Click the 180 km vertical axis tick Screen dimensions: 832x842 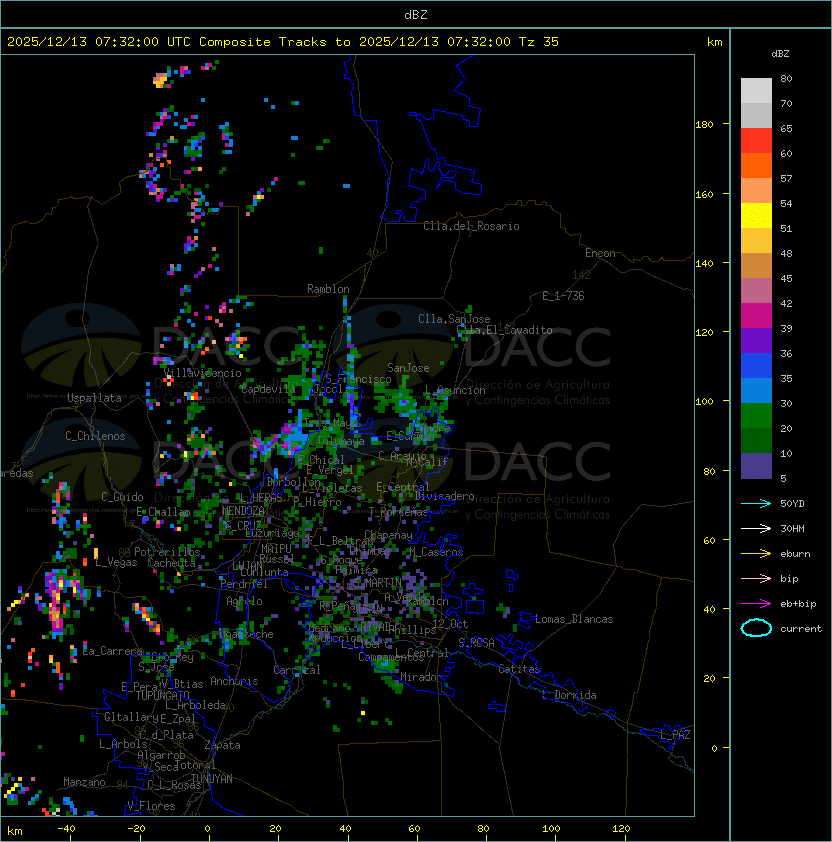[x=704, y=125]
